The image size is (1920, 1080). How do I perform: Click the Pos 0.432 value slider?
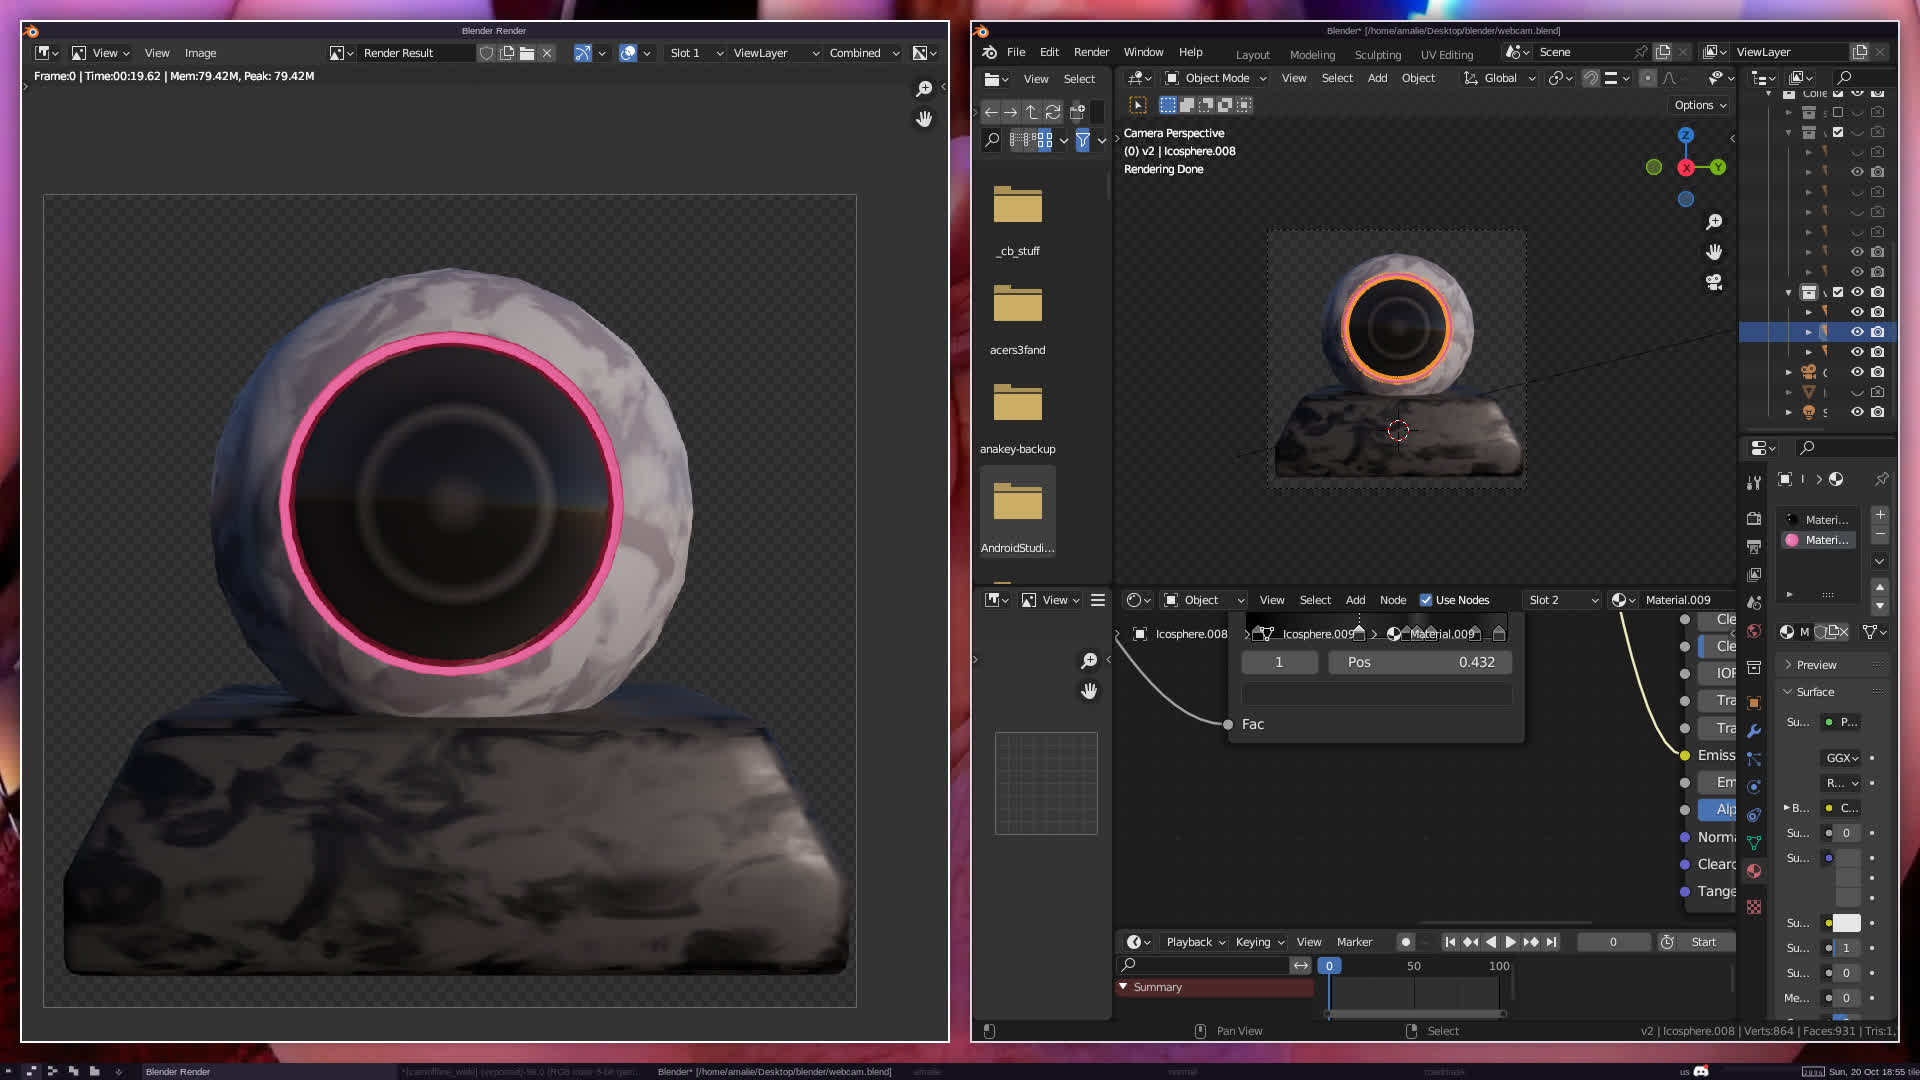tap(1420, 662)
